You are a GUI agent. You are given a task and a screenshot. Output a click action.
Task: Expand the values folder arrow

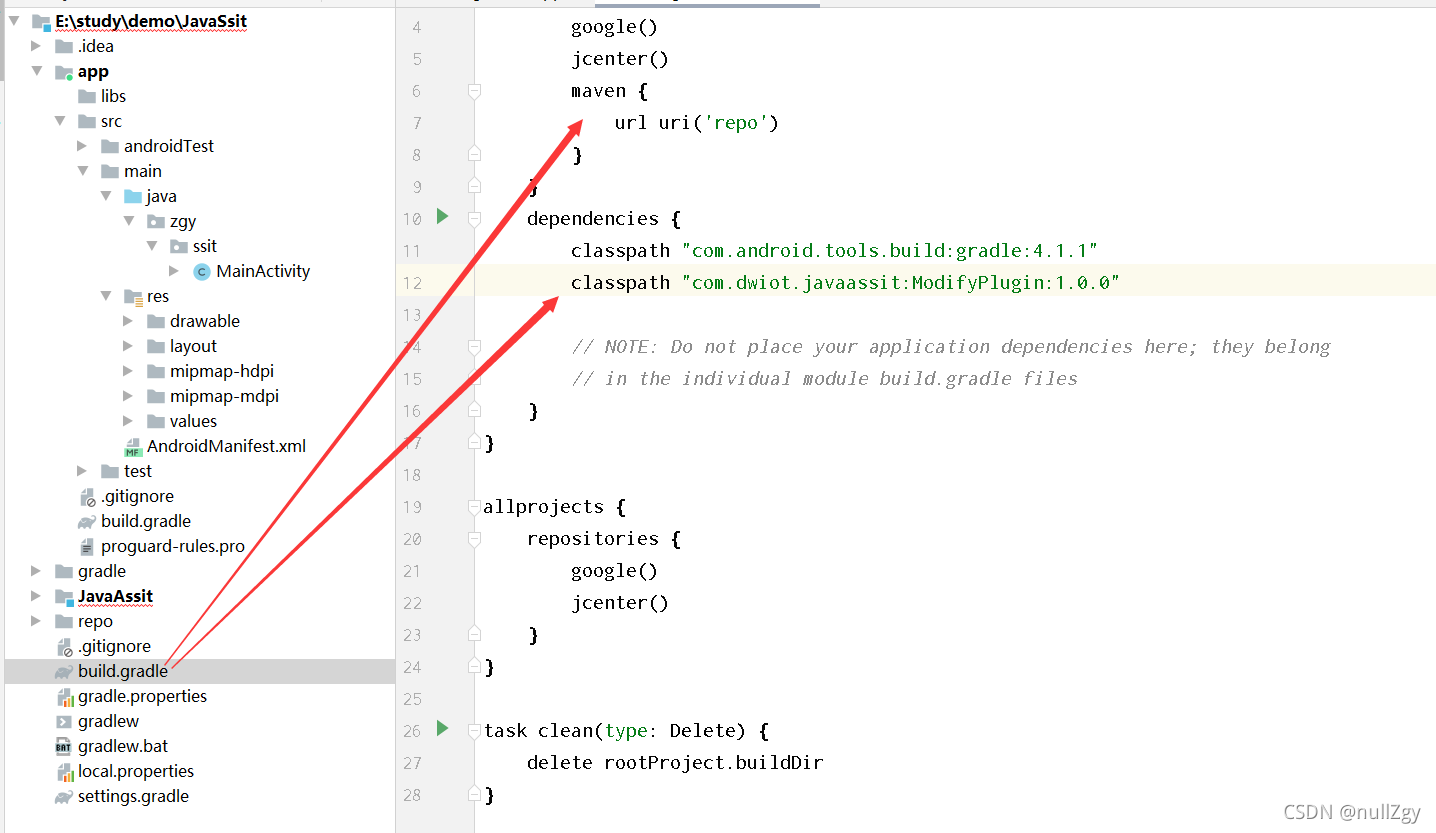point(128,421)
